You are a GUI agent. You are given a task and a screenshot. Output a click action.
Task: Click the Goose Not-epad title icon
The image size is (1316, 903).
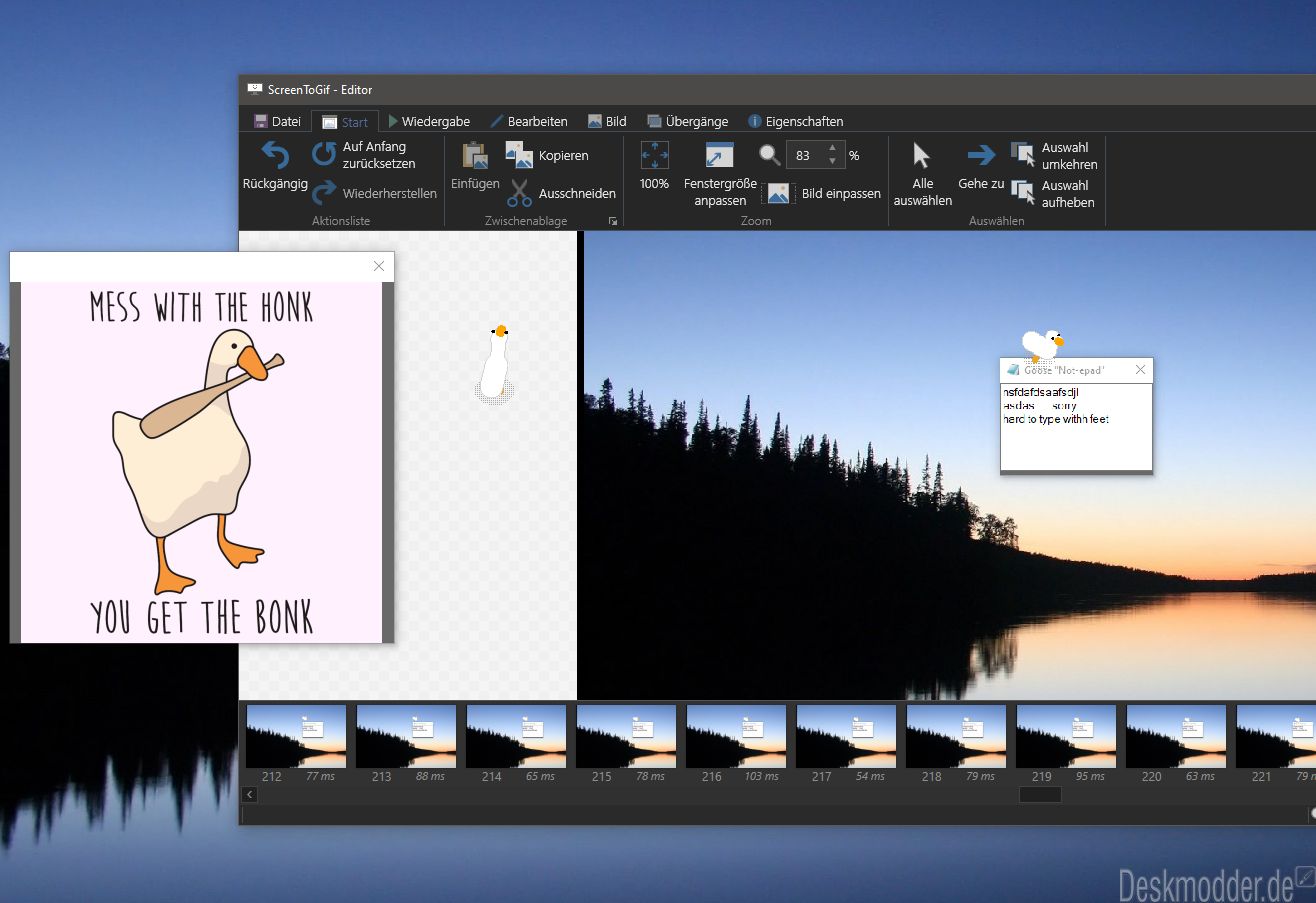click(x=1013, y=370)
